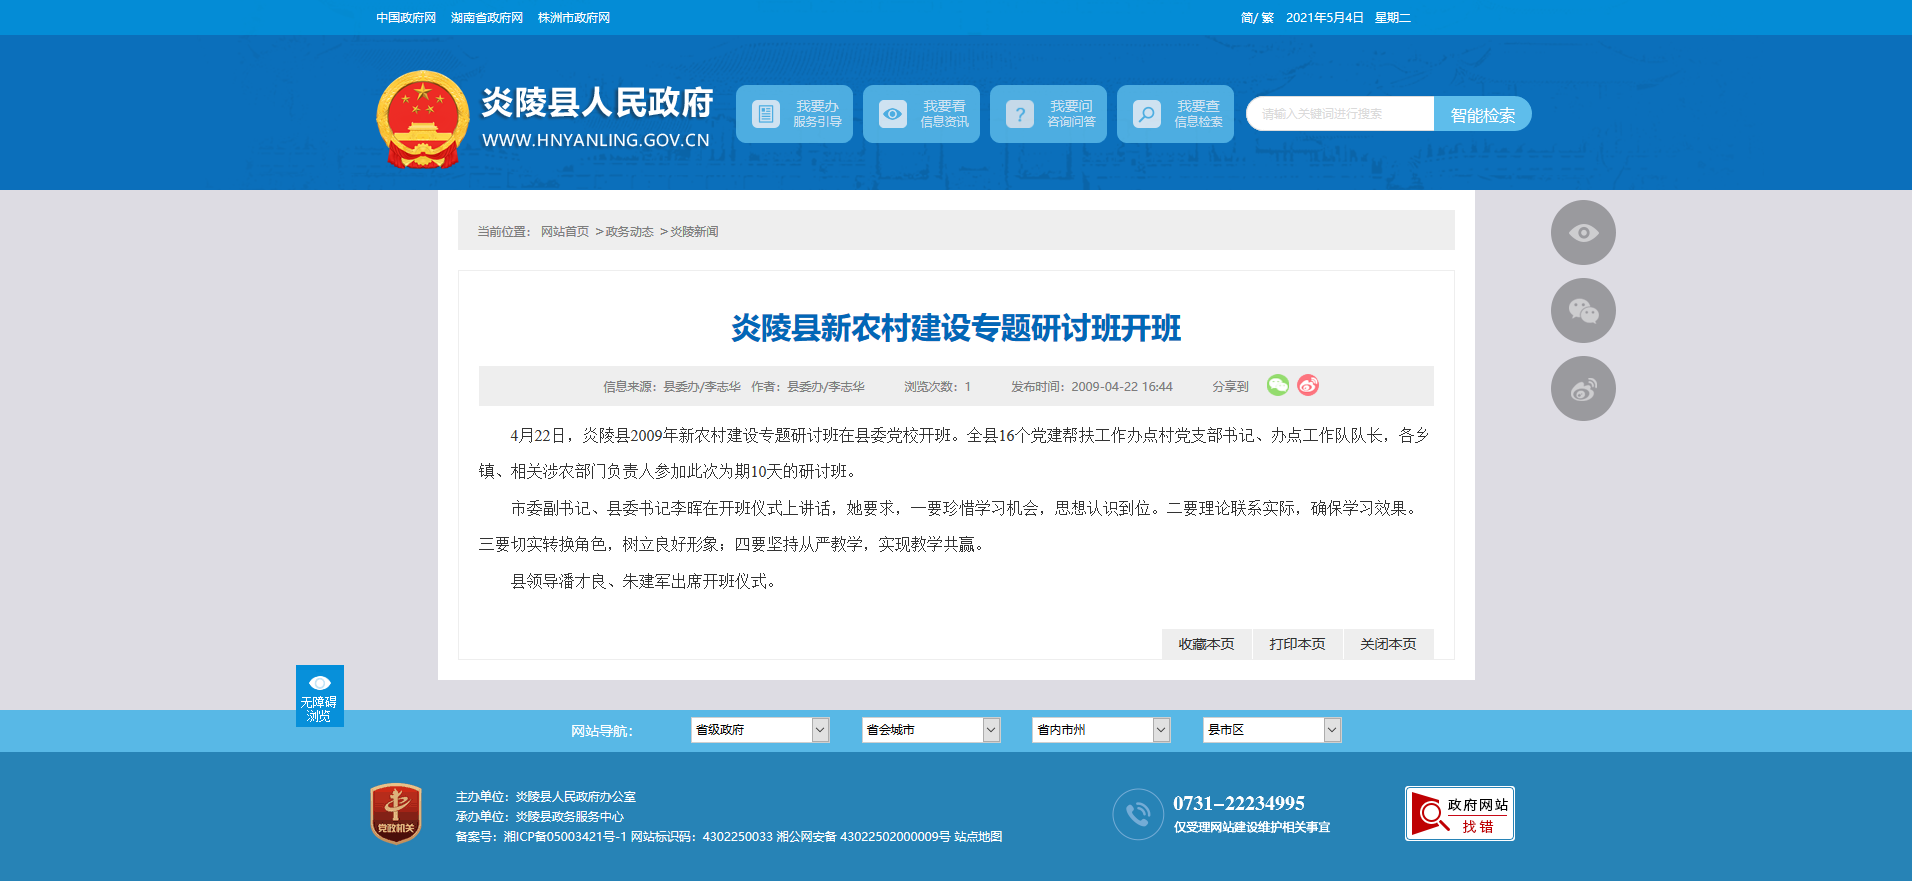
Task: Expand the 省内市州 dropdown
Action: click(x=1100, y=730)
